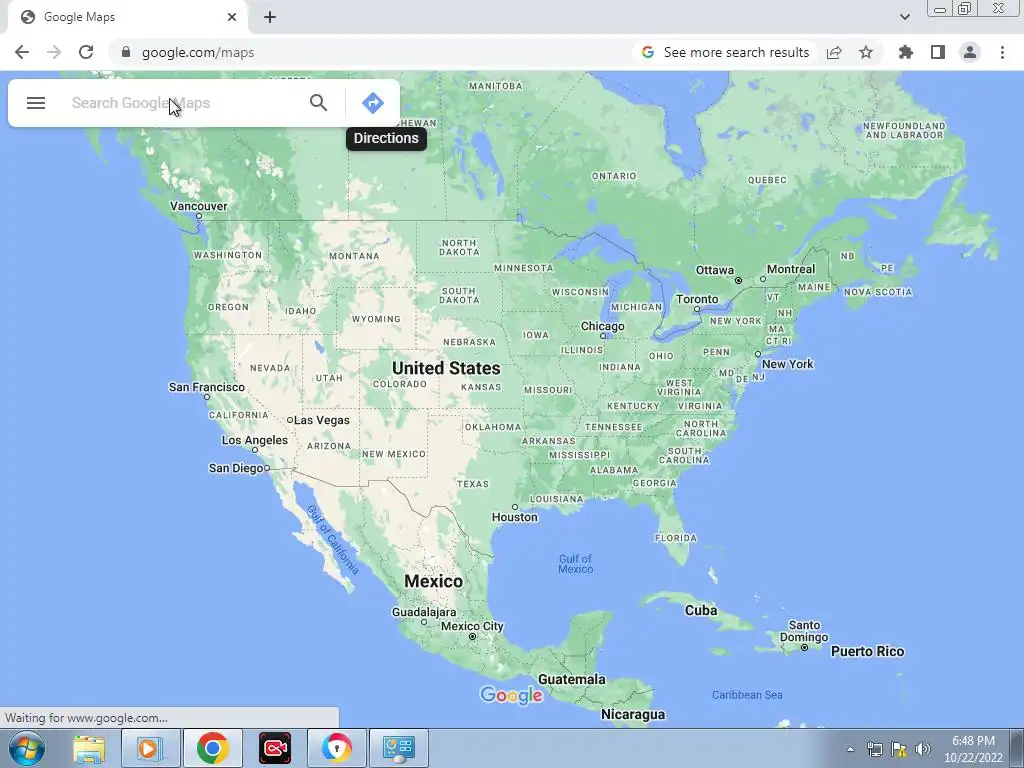This screenshot has width=1024, height=768.
Task: Click the Vancouver label on map
Action: coord(199,206)
